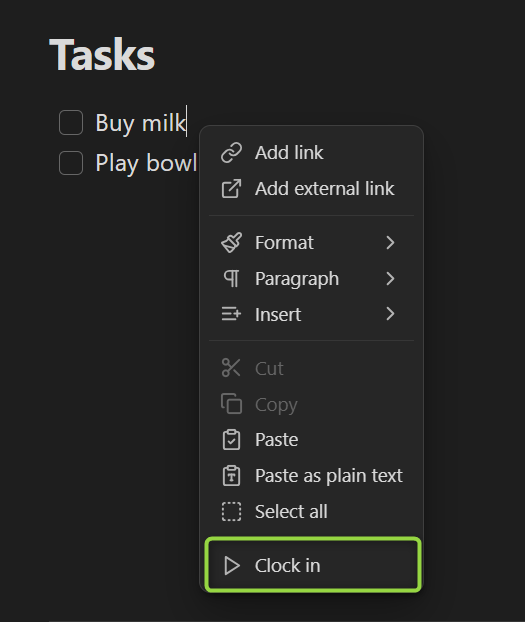
Task: Expand the Paragraph submenu arrow
Action: pos(390,278)
